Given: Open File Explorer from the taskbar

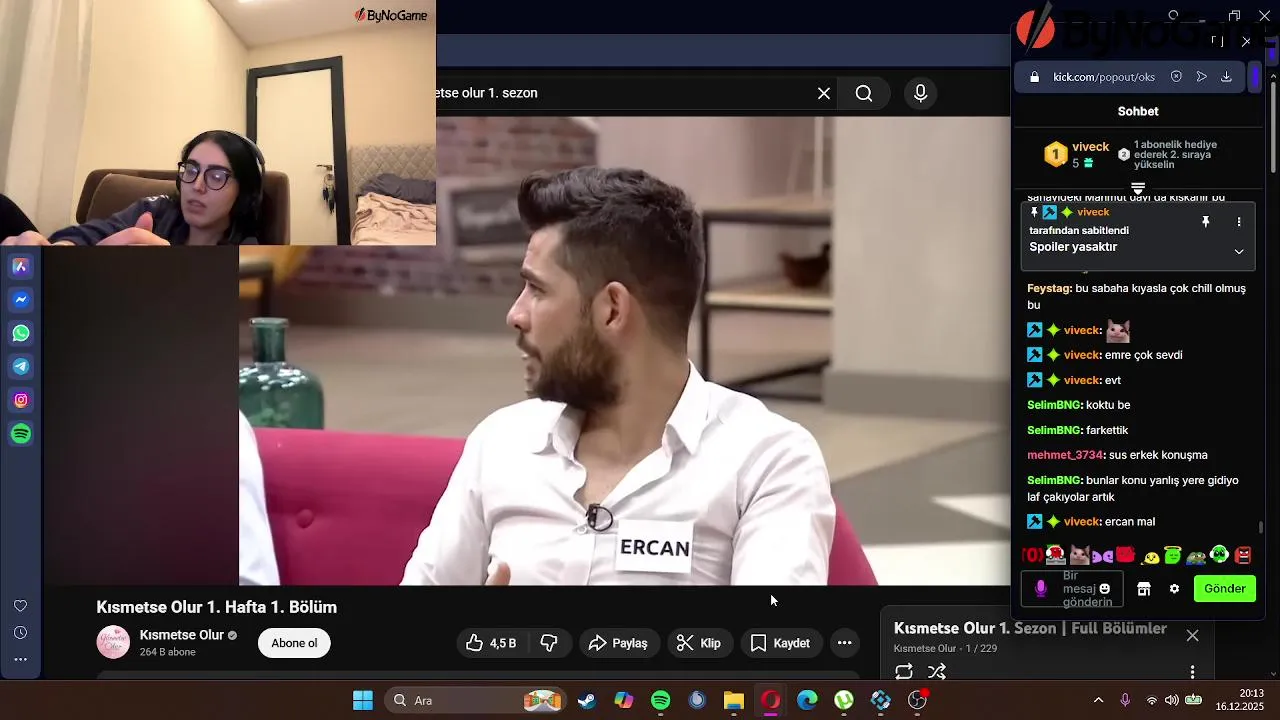Looking at the screenshot, I should click(734, 700).
